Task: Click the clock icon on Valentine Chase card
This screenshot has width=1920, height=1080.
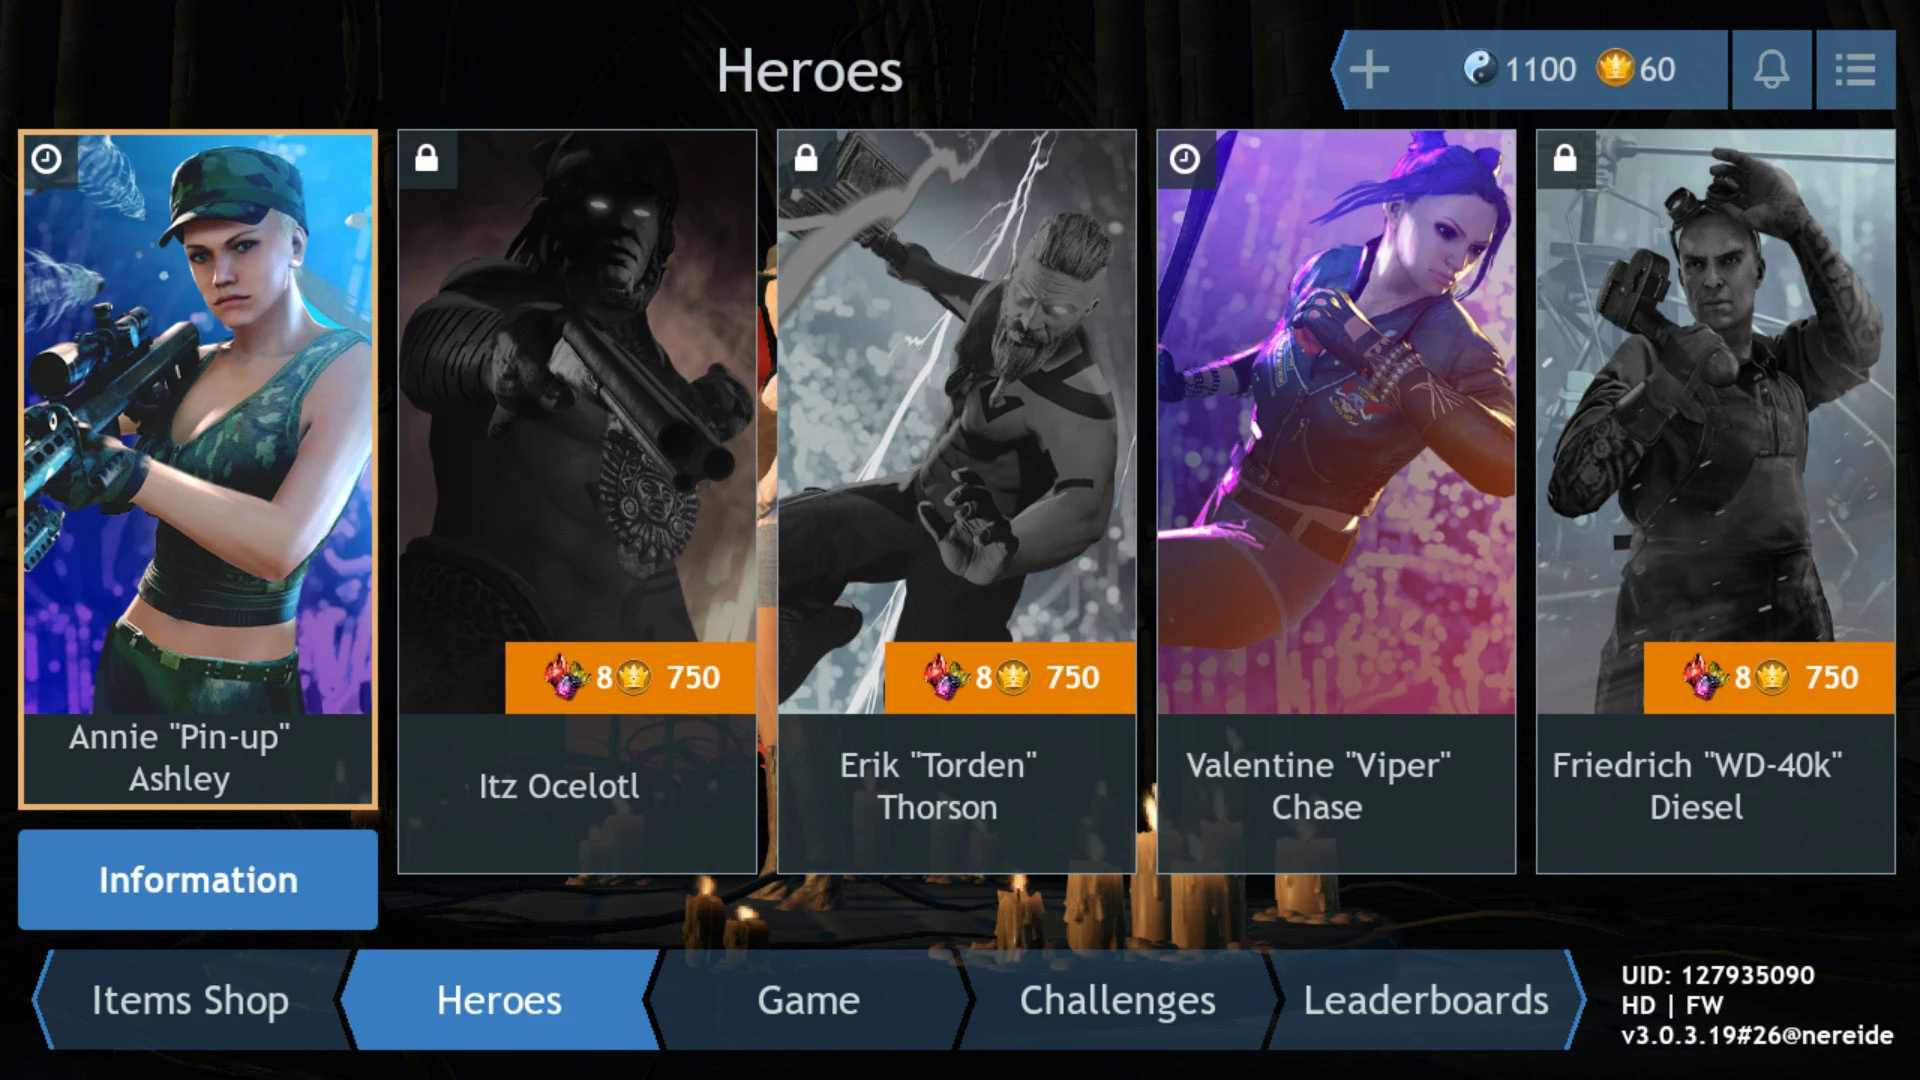Action: pyautogui.click(x=1185, y=159)
